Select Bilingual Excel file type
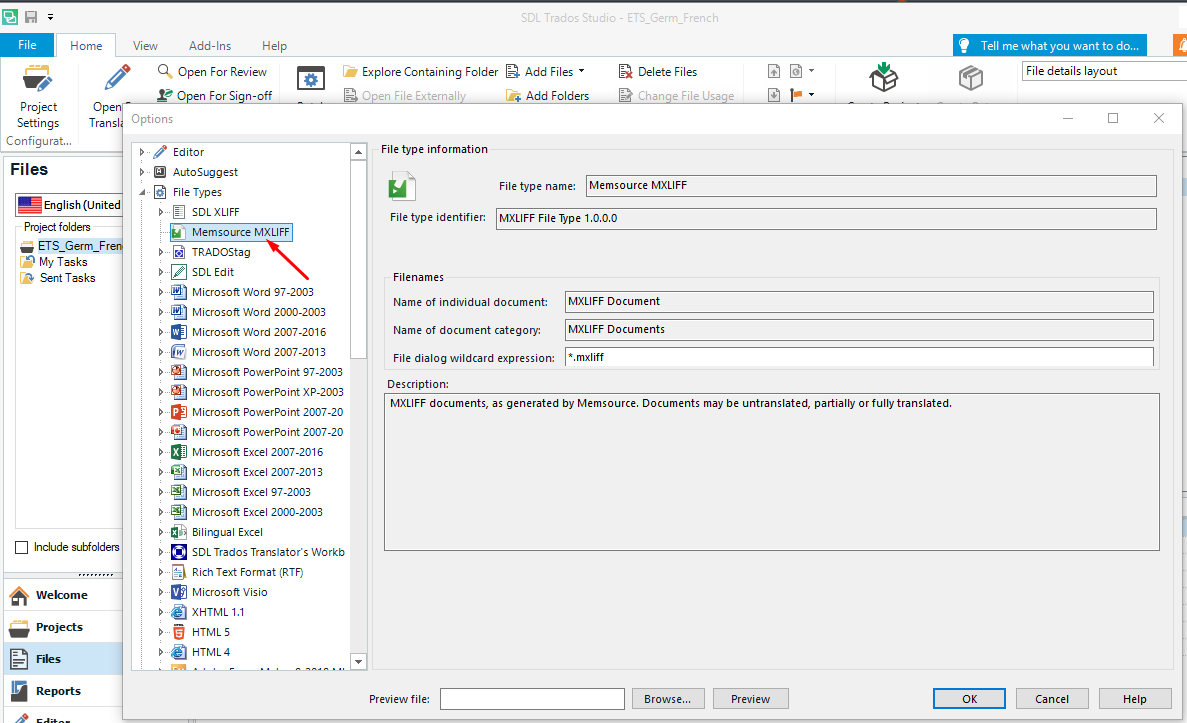Image resolution: width=1187 pixels, height=723 pixels. 227,532
